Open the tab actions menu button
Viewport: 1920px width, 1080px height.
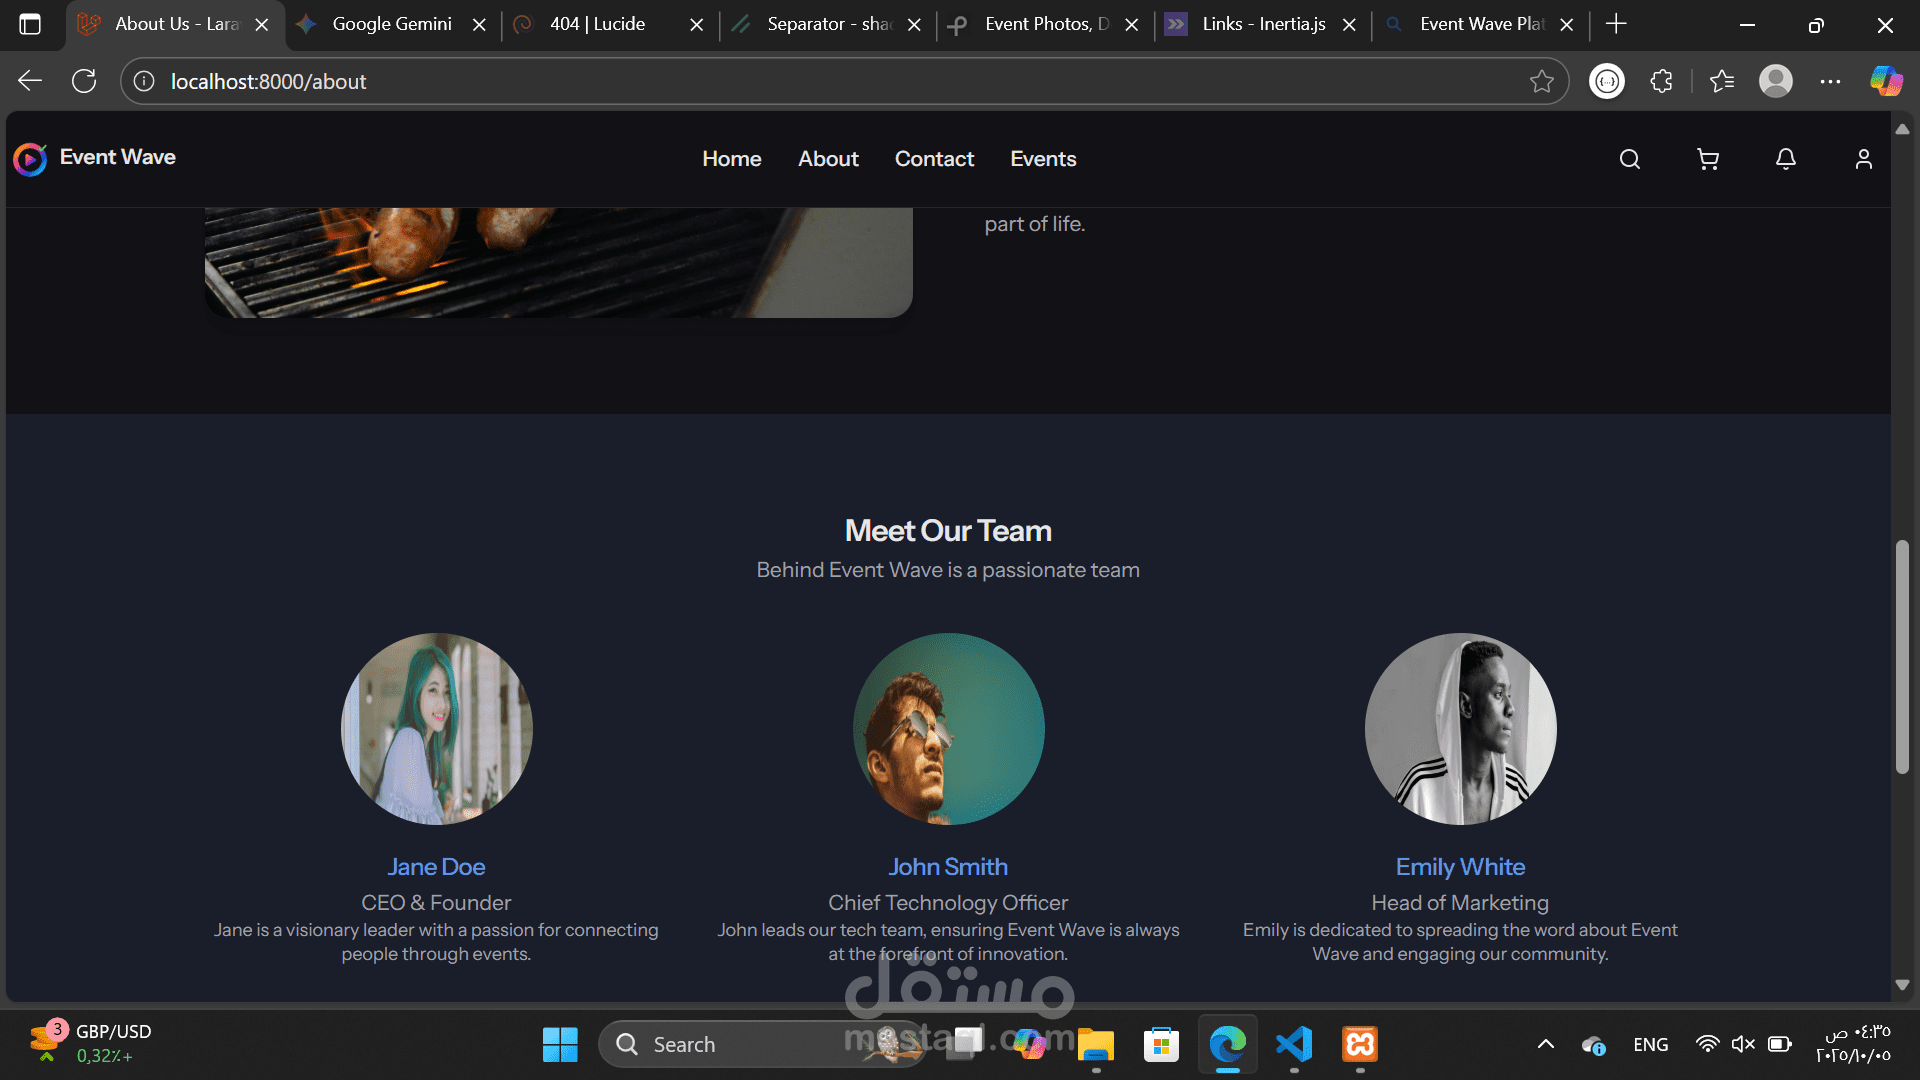click(x=30, y=24)
